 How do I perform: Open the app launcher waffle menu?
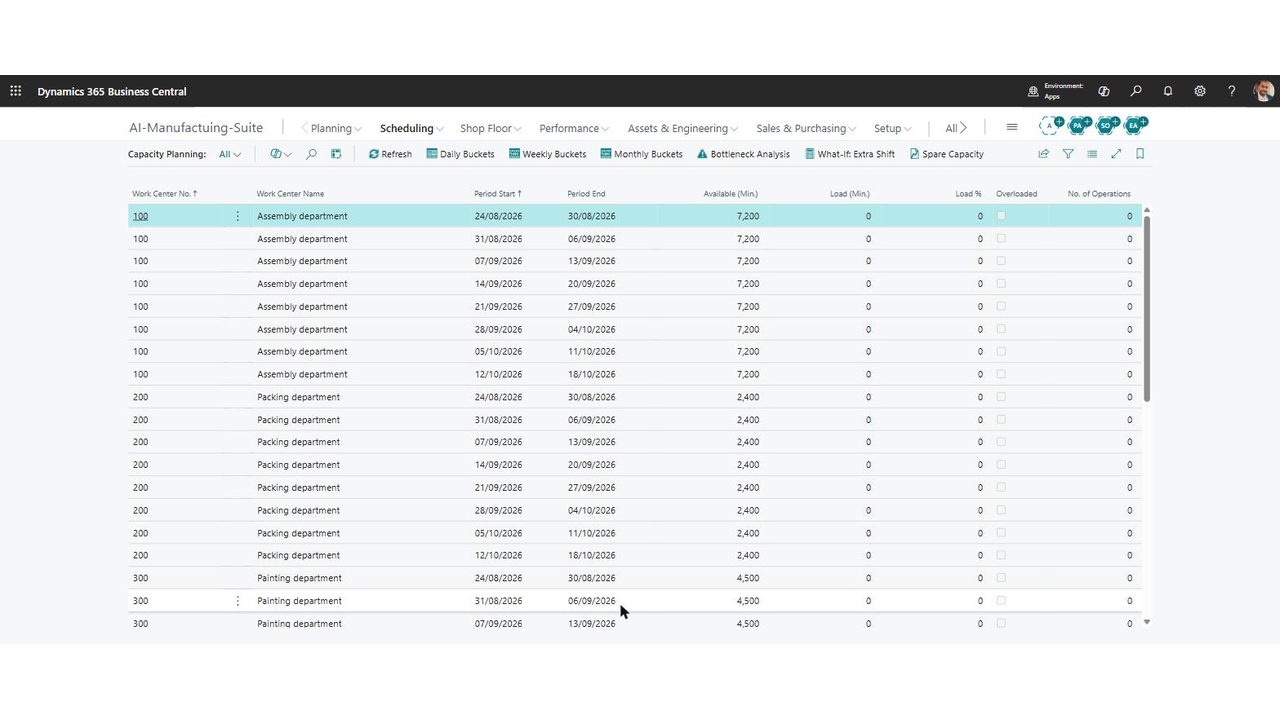click(16, 91)
